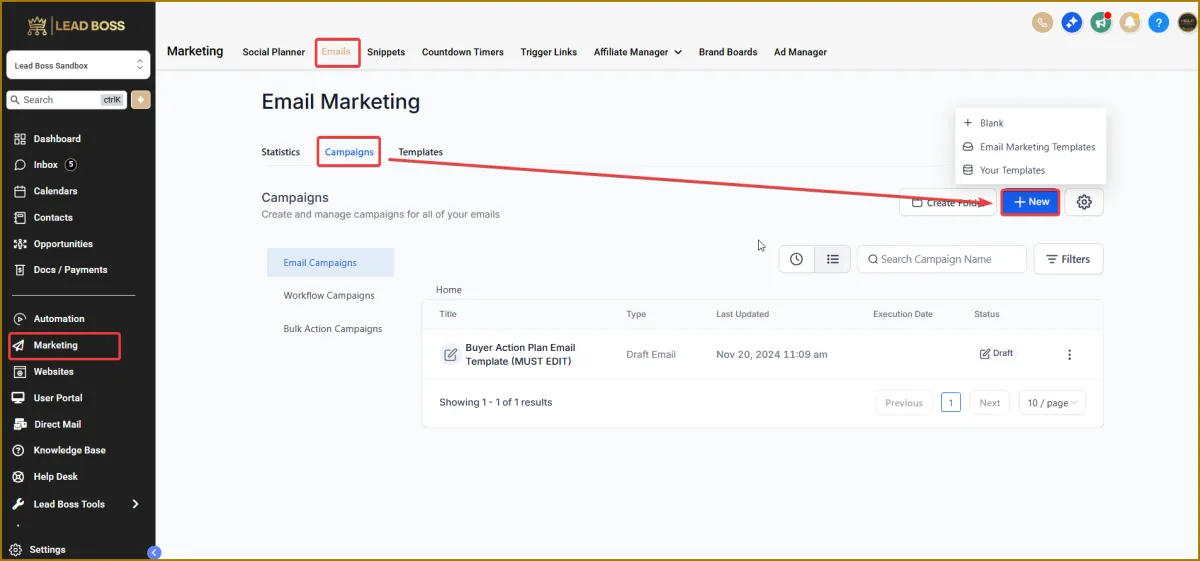This screenshot has height=561, width=1200.
Task: Open the 10 / page dropdown
Action: (x=1053, y=403)
